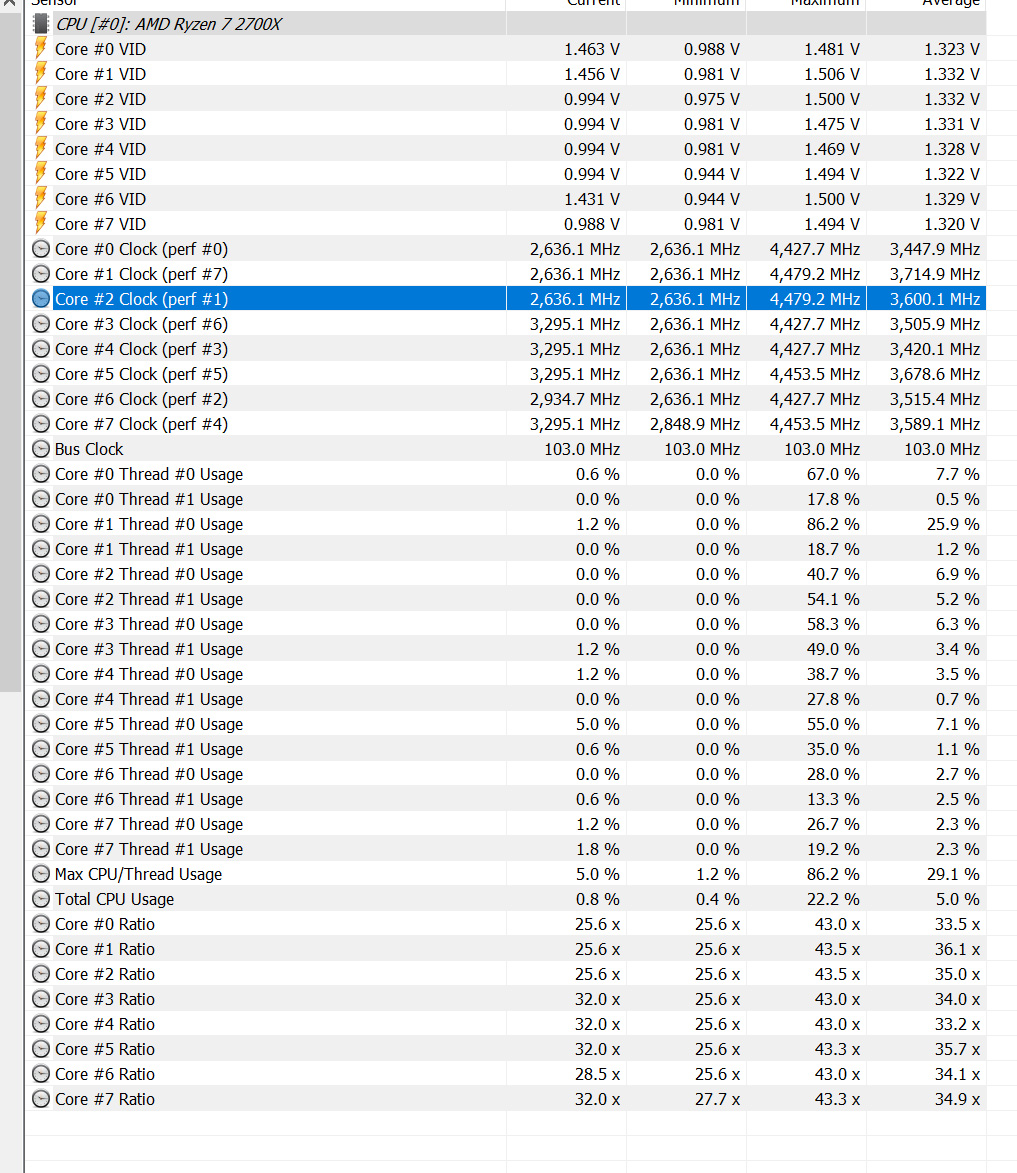Select the Core #0 Thread #1 Usage label

(149, 499)
